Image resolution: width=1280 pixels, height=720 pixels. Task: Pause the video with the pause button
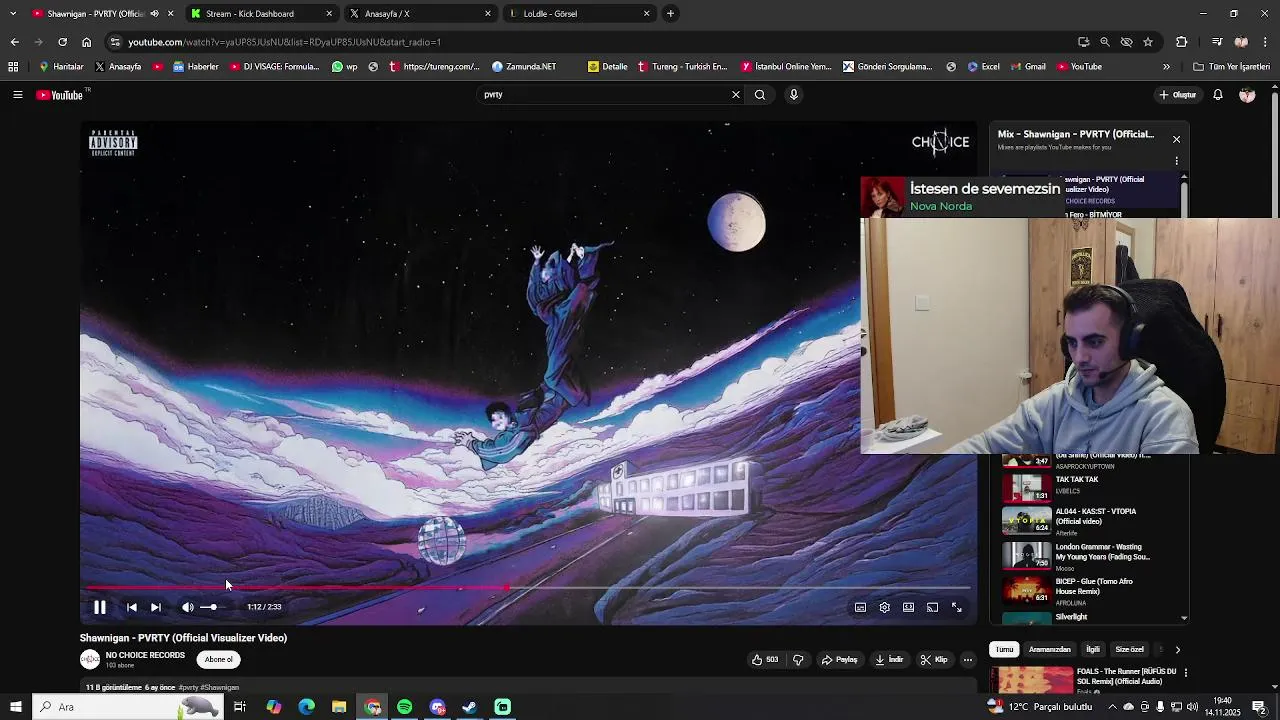tap(100, 607)
